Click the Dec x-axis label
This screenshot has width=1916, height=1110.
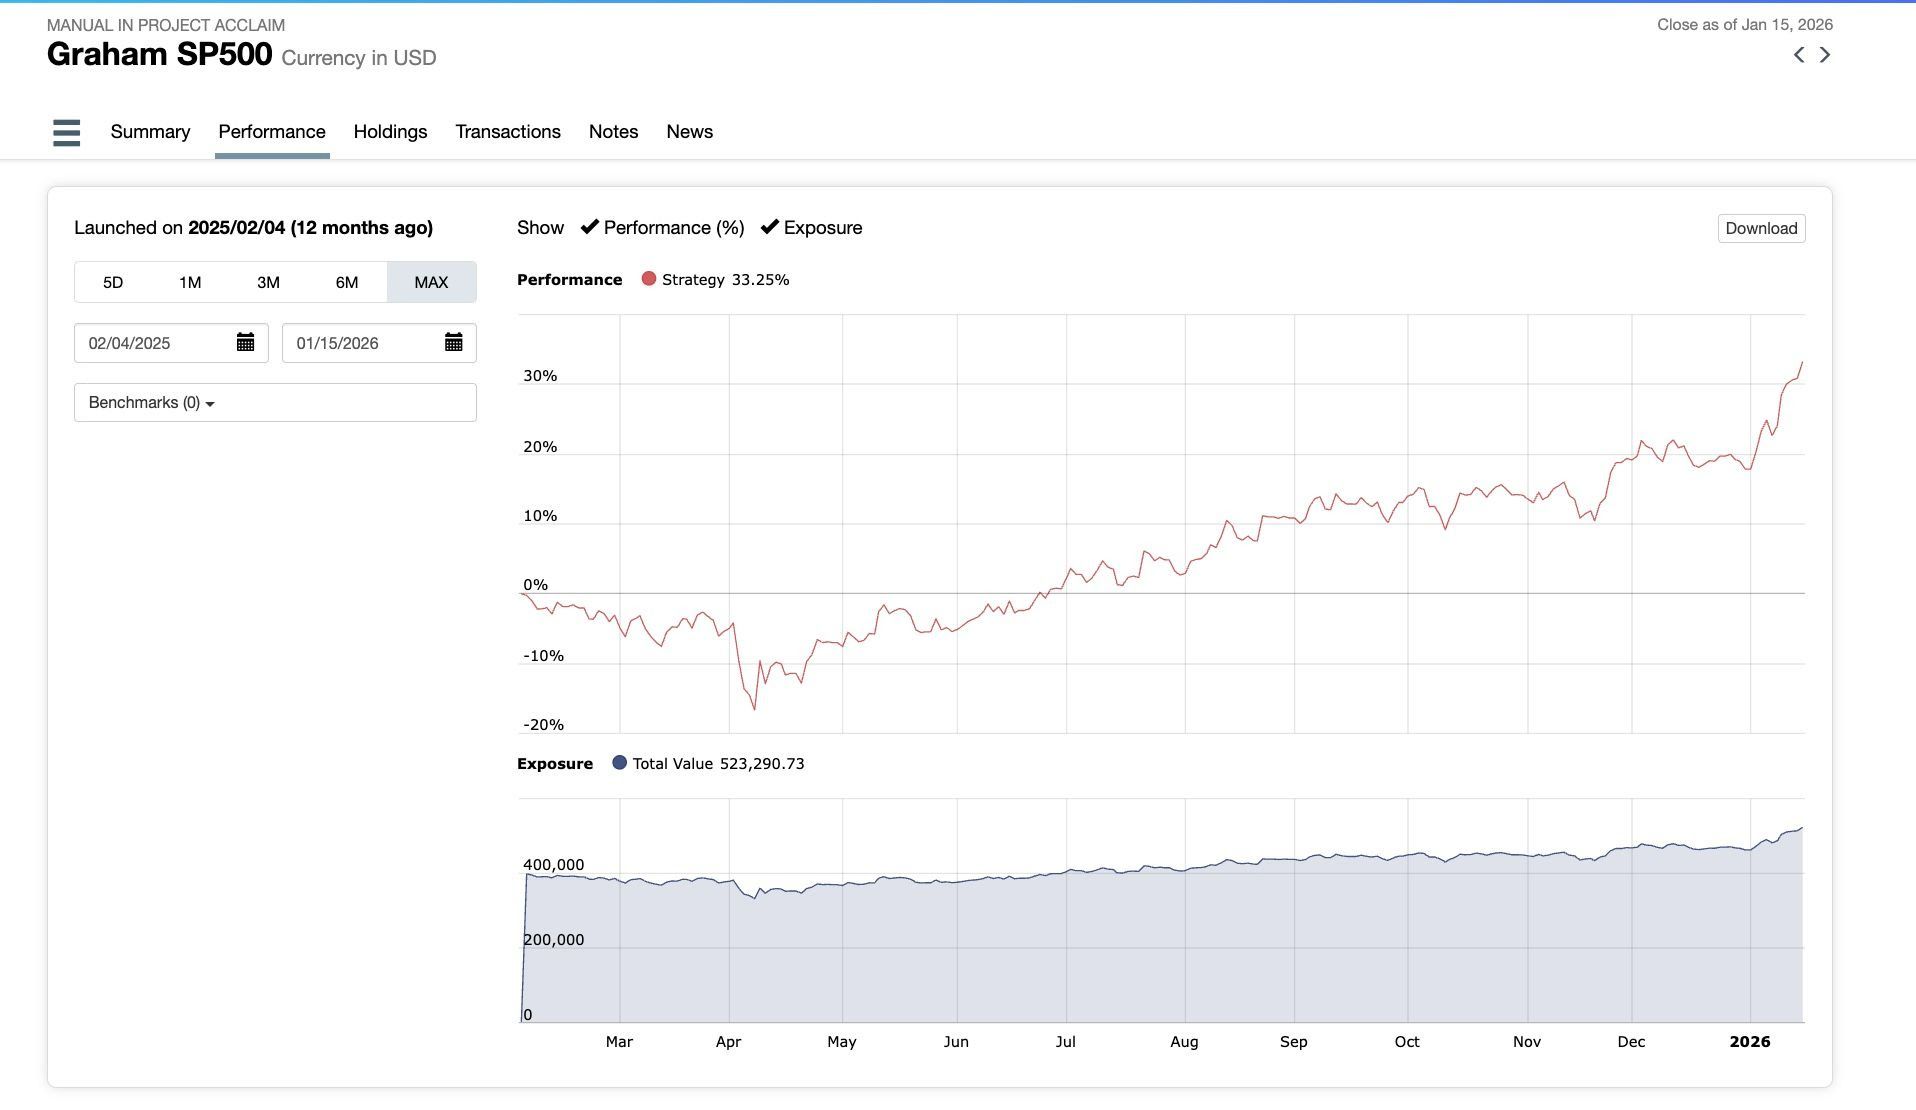point(1631,1042)
